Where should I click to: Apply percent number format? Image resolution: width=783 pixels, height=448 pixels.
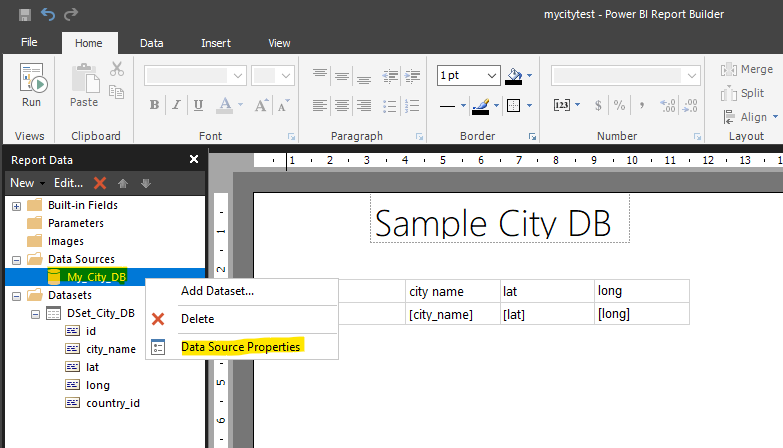point(620,105)
